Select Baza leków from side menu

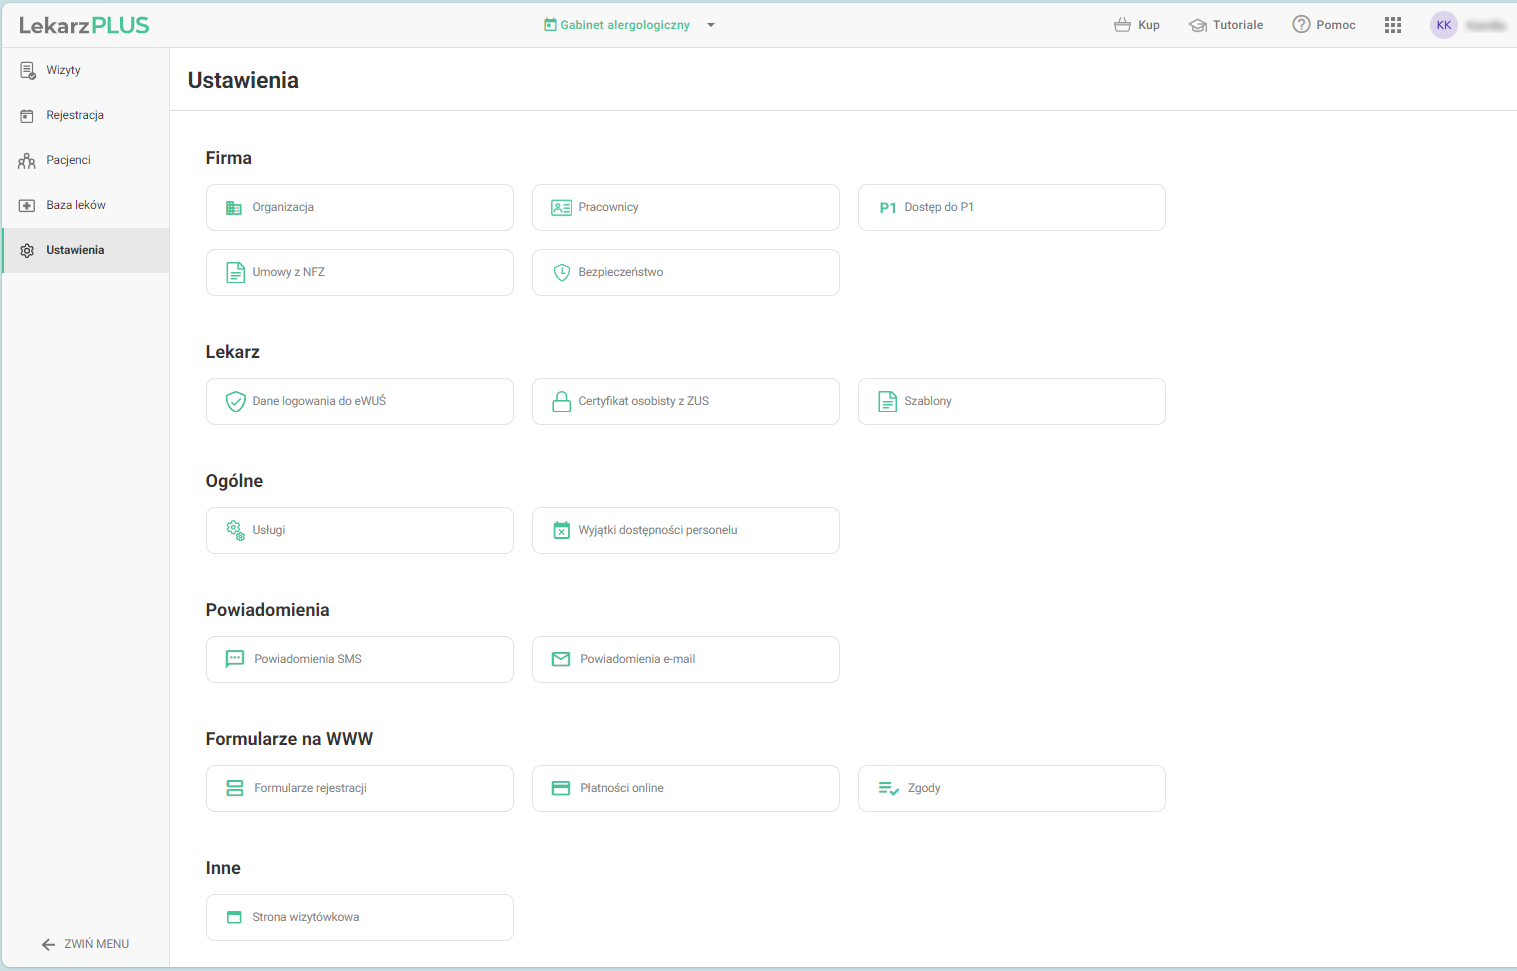pyautogui.click(x=75, y=205)
